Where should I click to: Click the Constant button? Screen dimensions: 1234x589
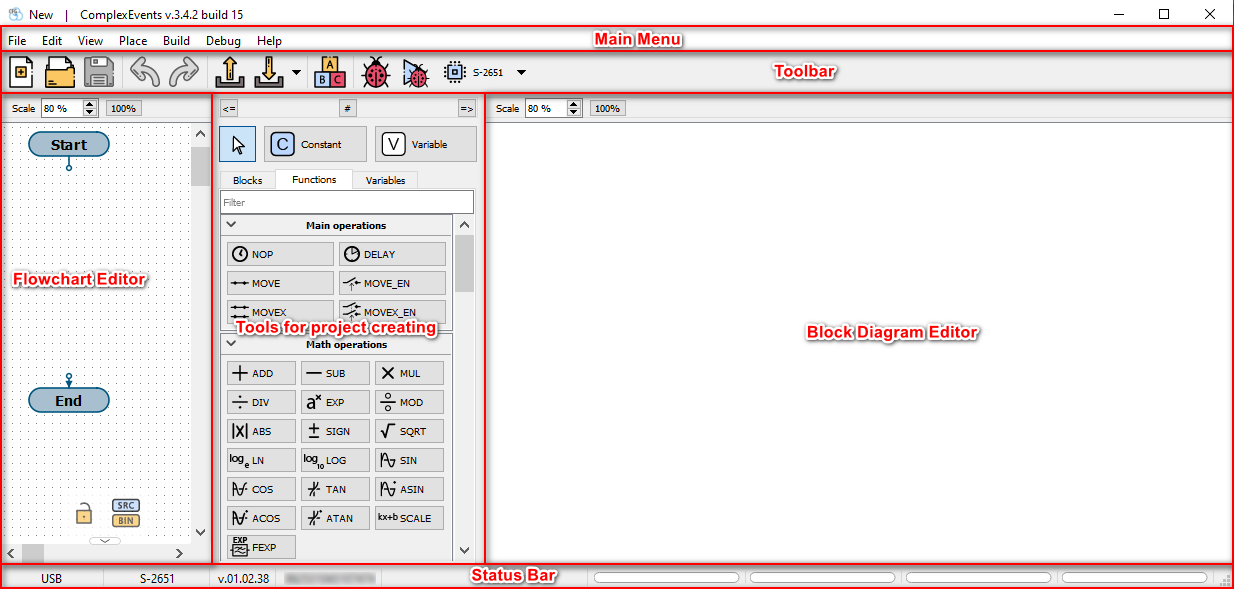(x=314, y=144)
